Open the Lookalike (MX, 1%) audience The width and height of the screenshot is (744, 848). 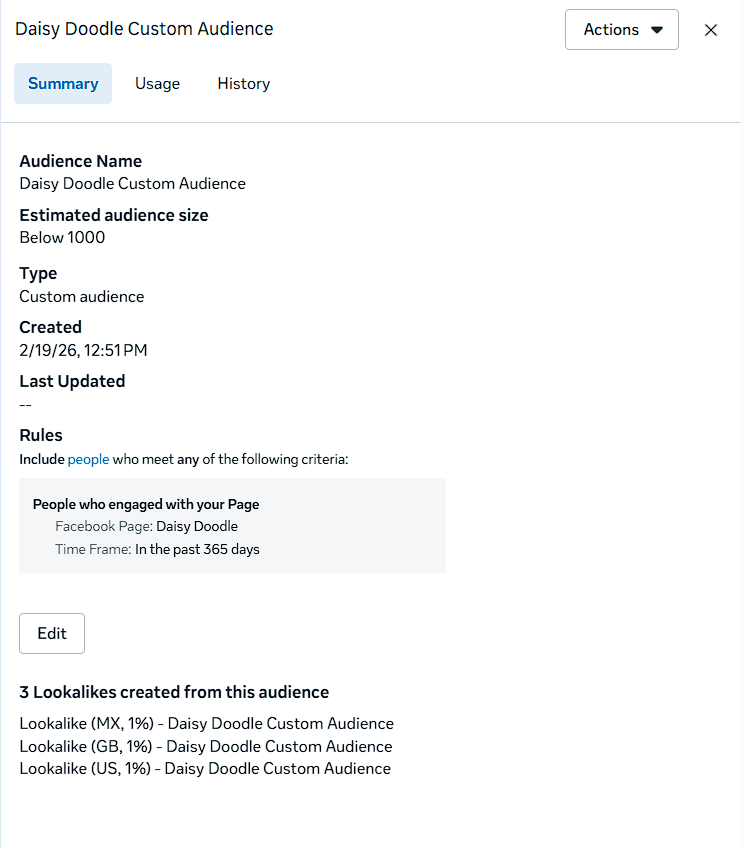tap(206, 723)
